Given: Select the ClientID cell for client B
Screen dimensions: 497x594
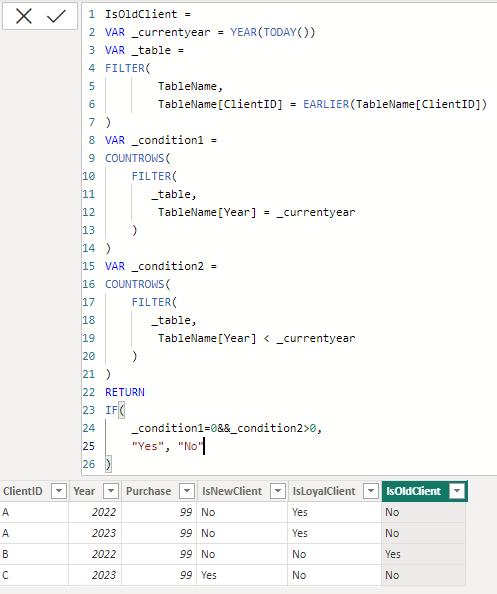Looking at the screenshot, I should (34, 554).
